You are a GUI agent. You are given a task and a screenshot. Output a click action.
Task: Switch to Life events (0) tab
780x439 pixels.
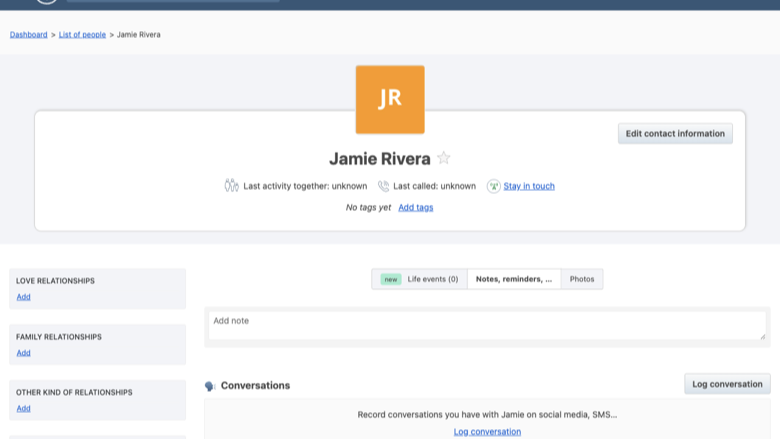[419, 279]
